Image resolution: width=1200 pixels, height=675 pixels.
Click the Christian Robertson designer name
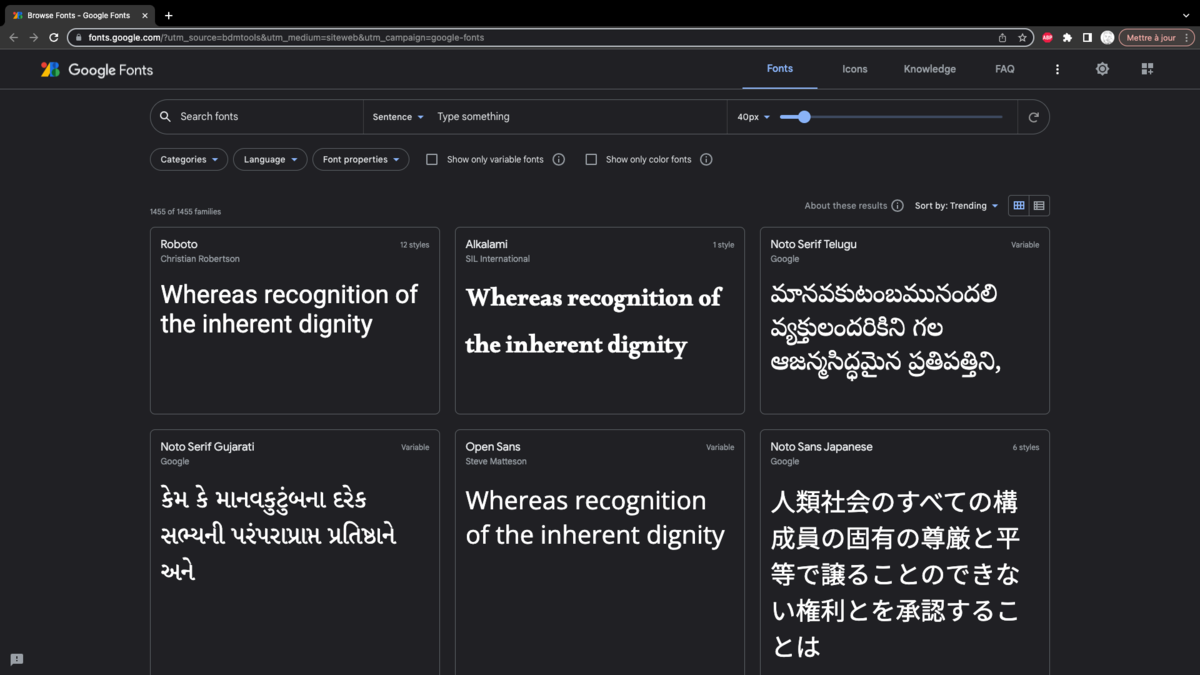coord(200,259)
